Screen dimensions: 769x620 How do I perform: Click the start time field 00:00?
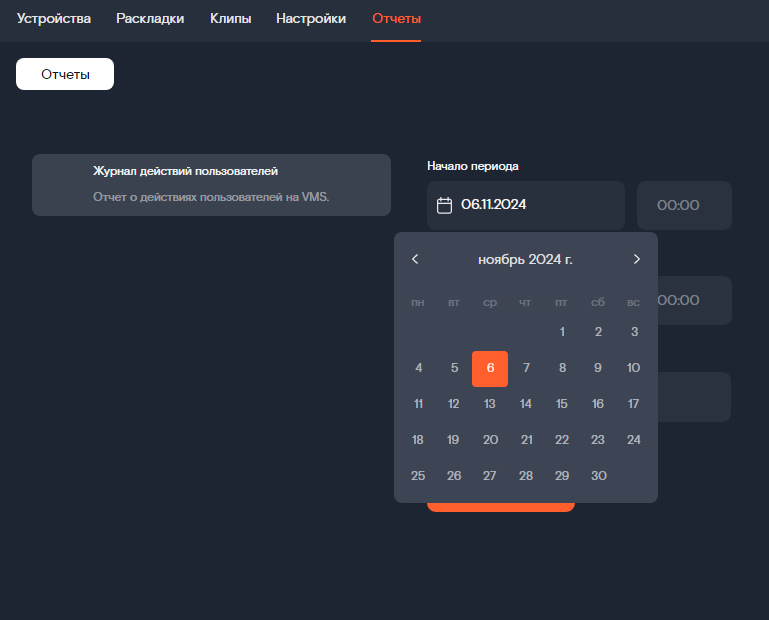coord(684,205)
